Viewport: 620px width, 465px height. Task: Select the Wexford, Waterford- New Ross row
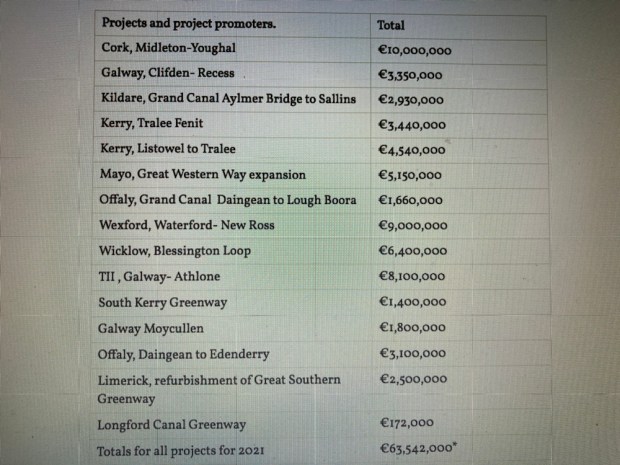pyautogui.click(x=185, y=225)
